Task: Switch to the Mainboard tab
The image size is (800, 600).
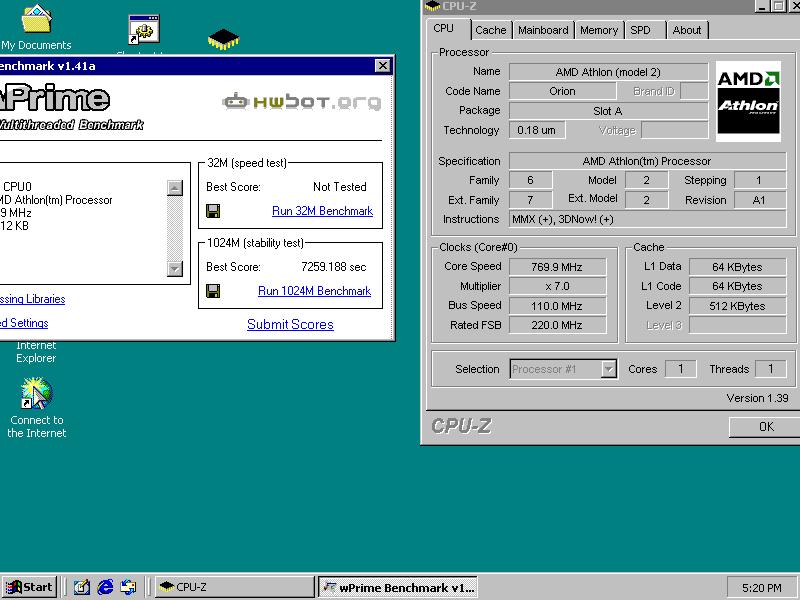Action: [543, 30]
